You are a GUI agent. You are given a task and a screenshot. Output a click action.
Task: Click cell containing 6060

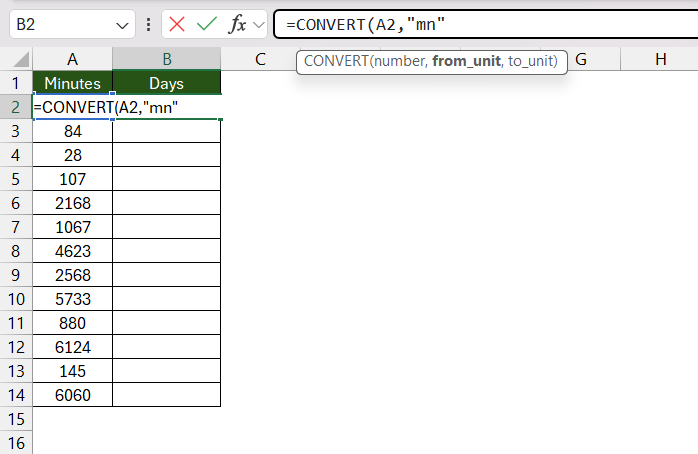[x=73, y=395]
